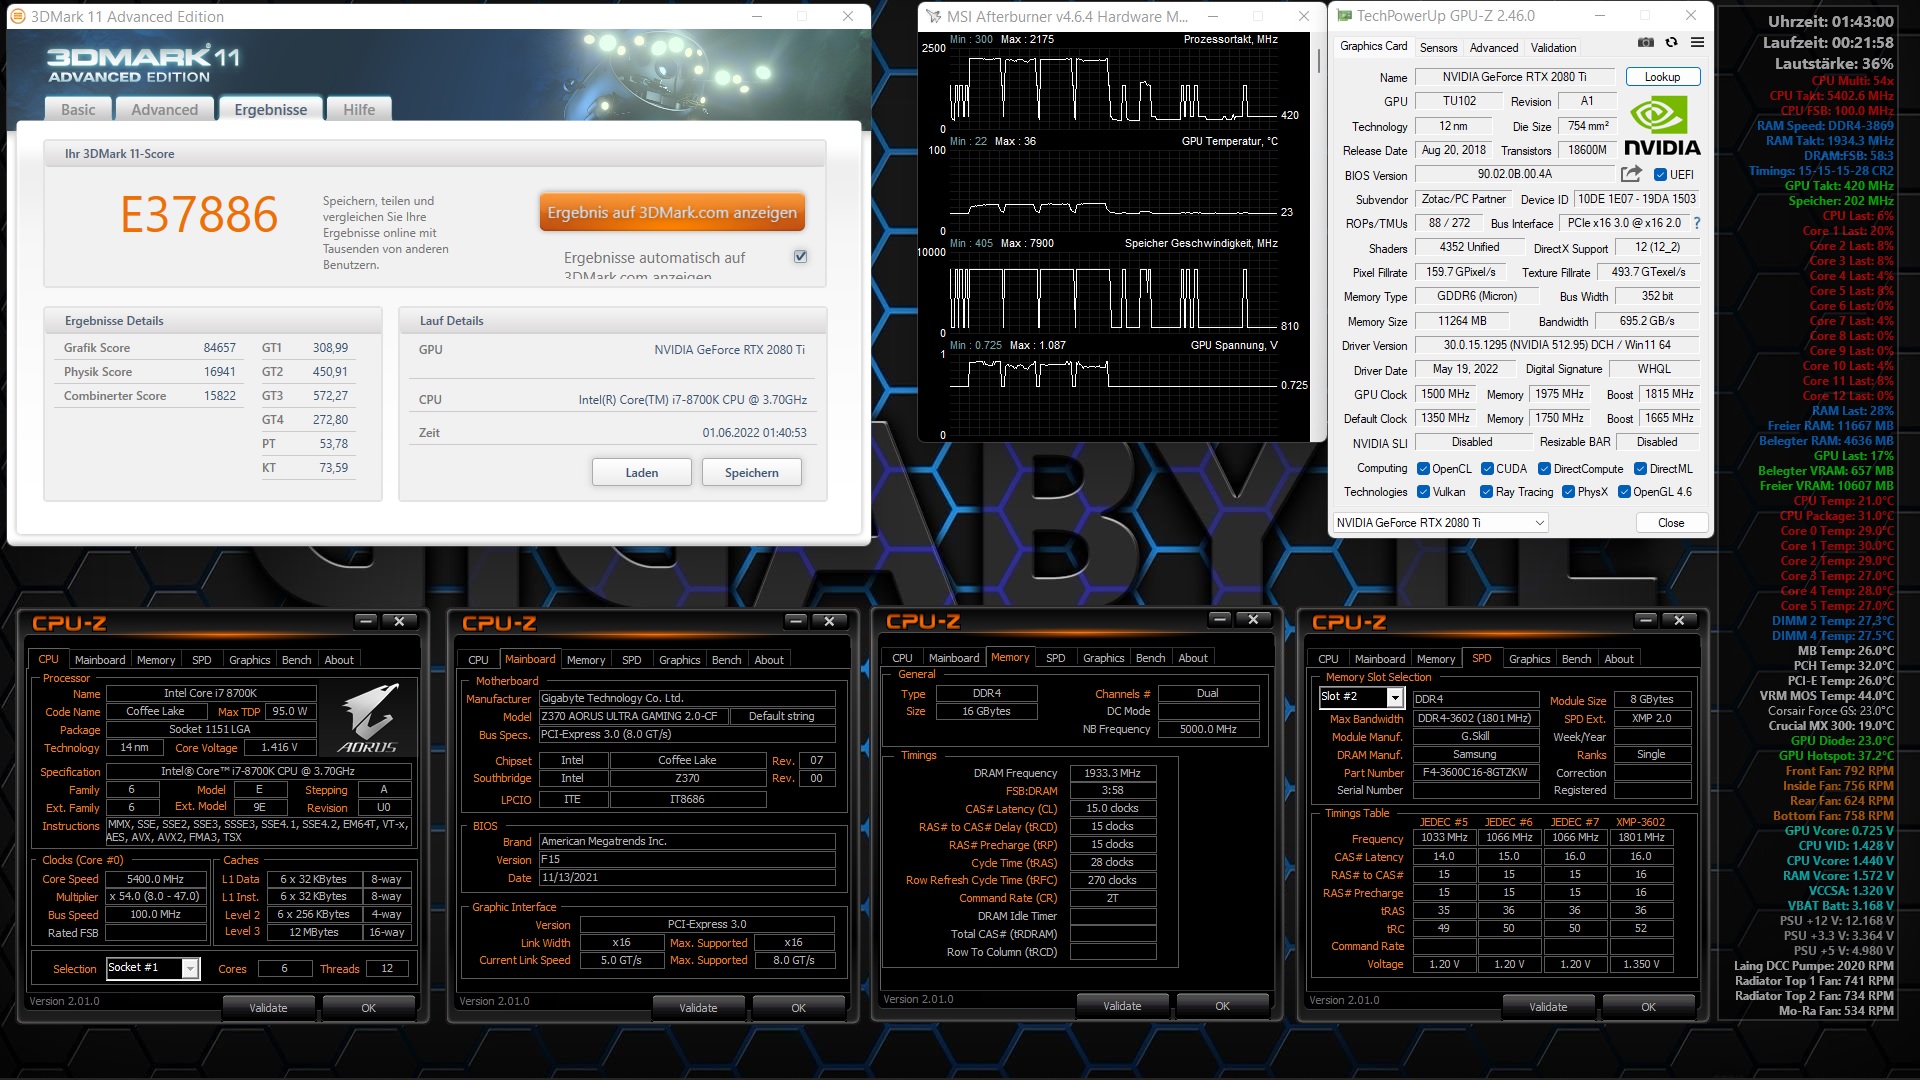This screenshot has width=1920, height=1080.
Task: Click the Close button in GPU-Z
Action: click(x=1671, y=523)
